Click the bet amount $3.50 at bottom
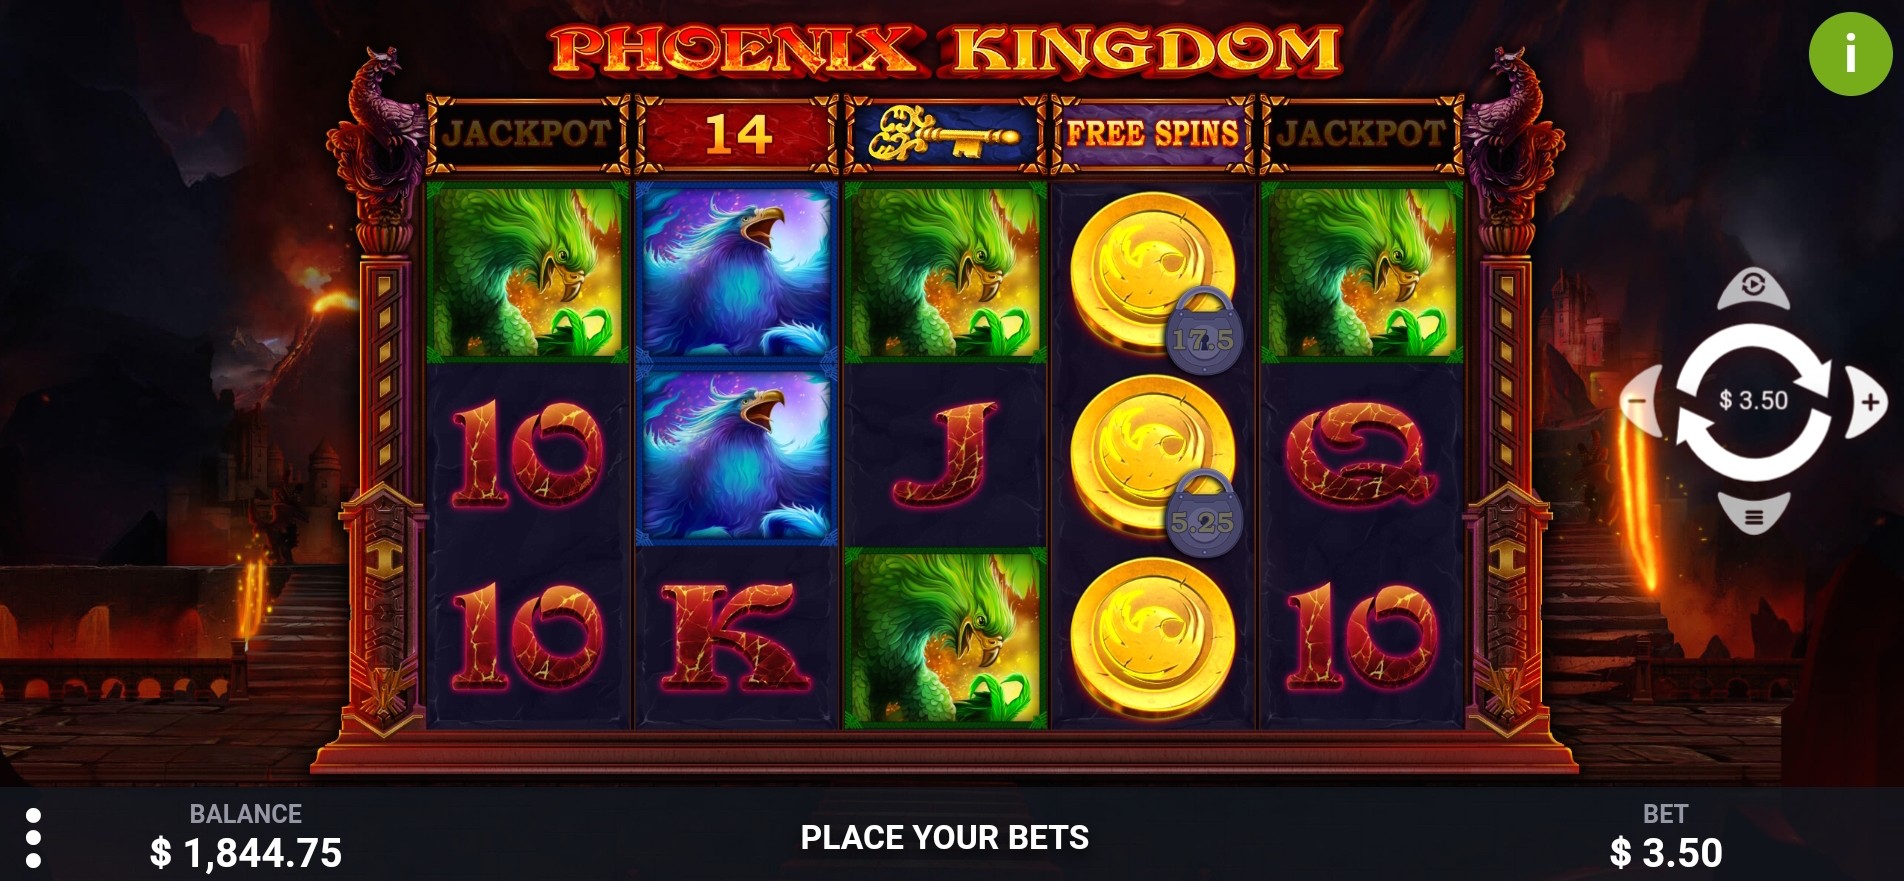 (x=1666, y=853)
